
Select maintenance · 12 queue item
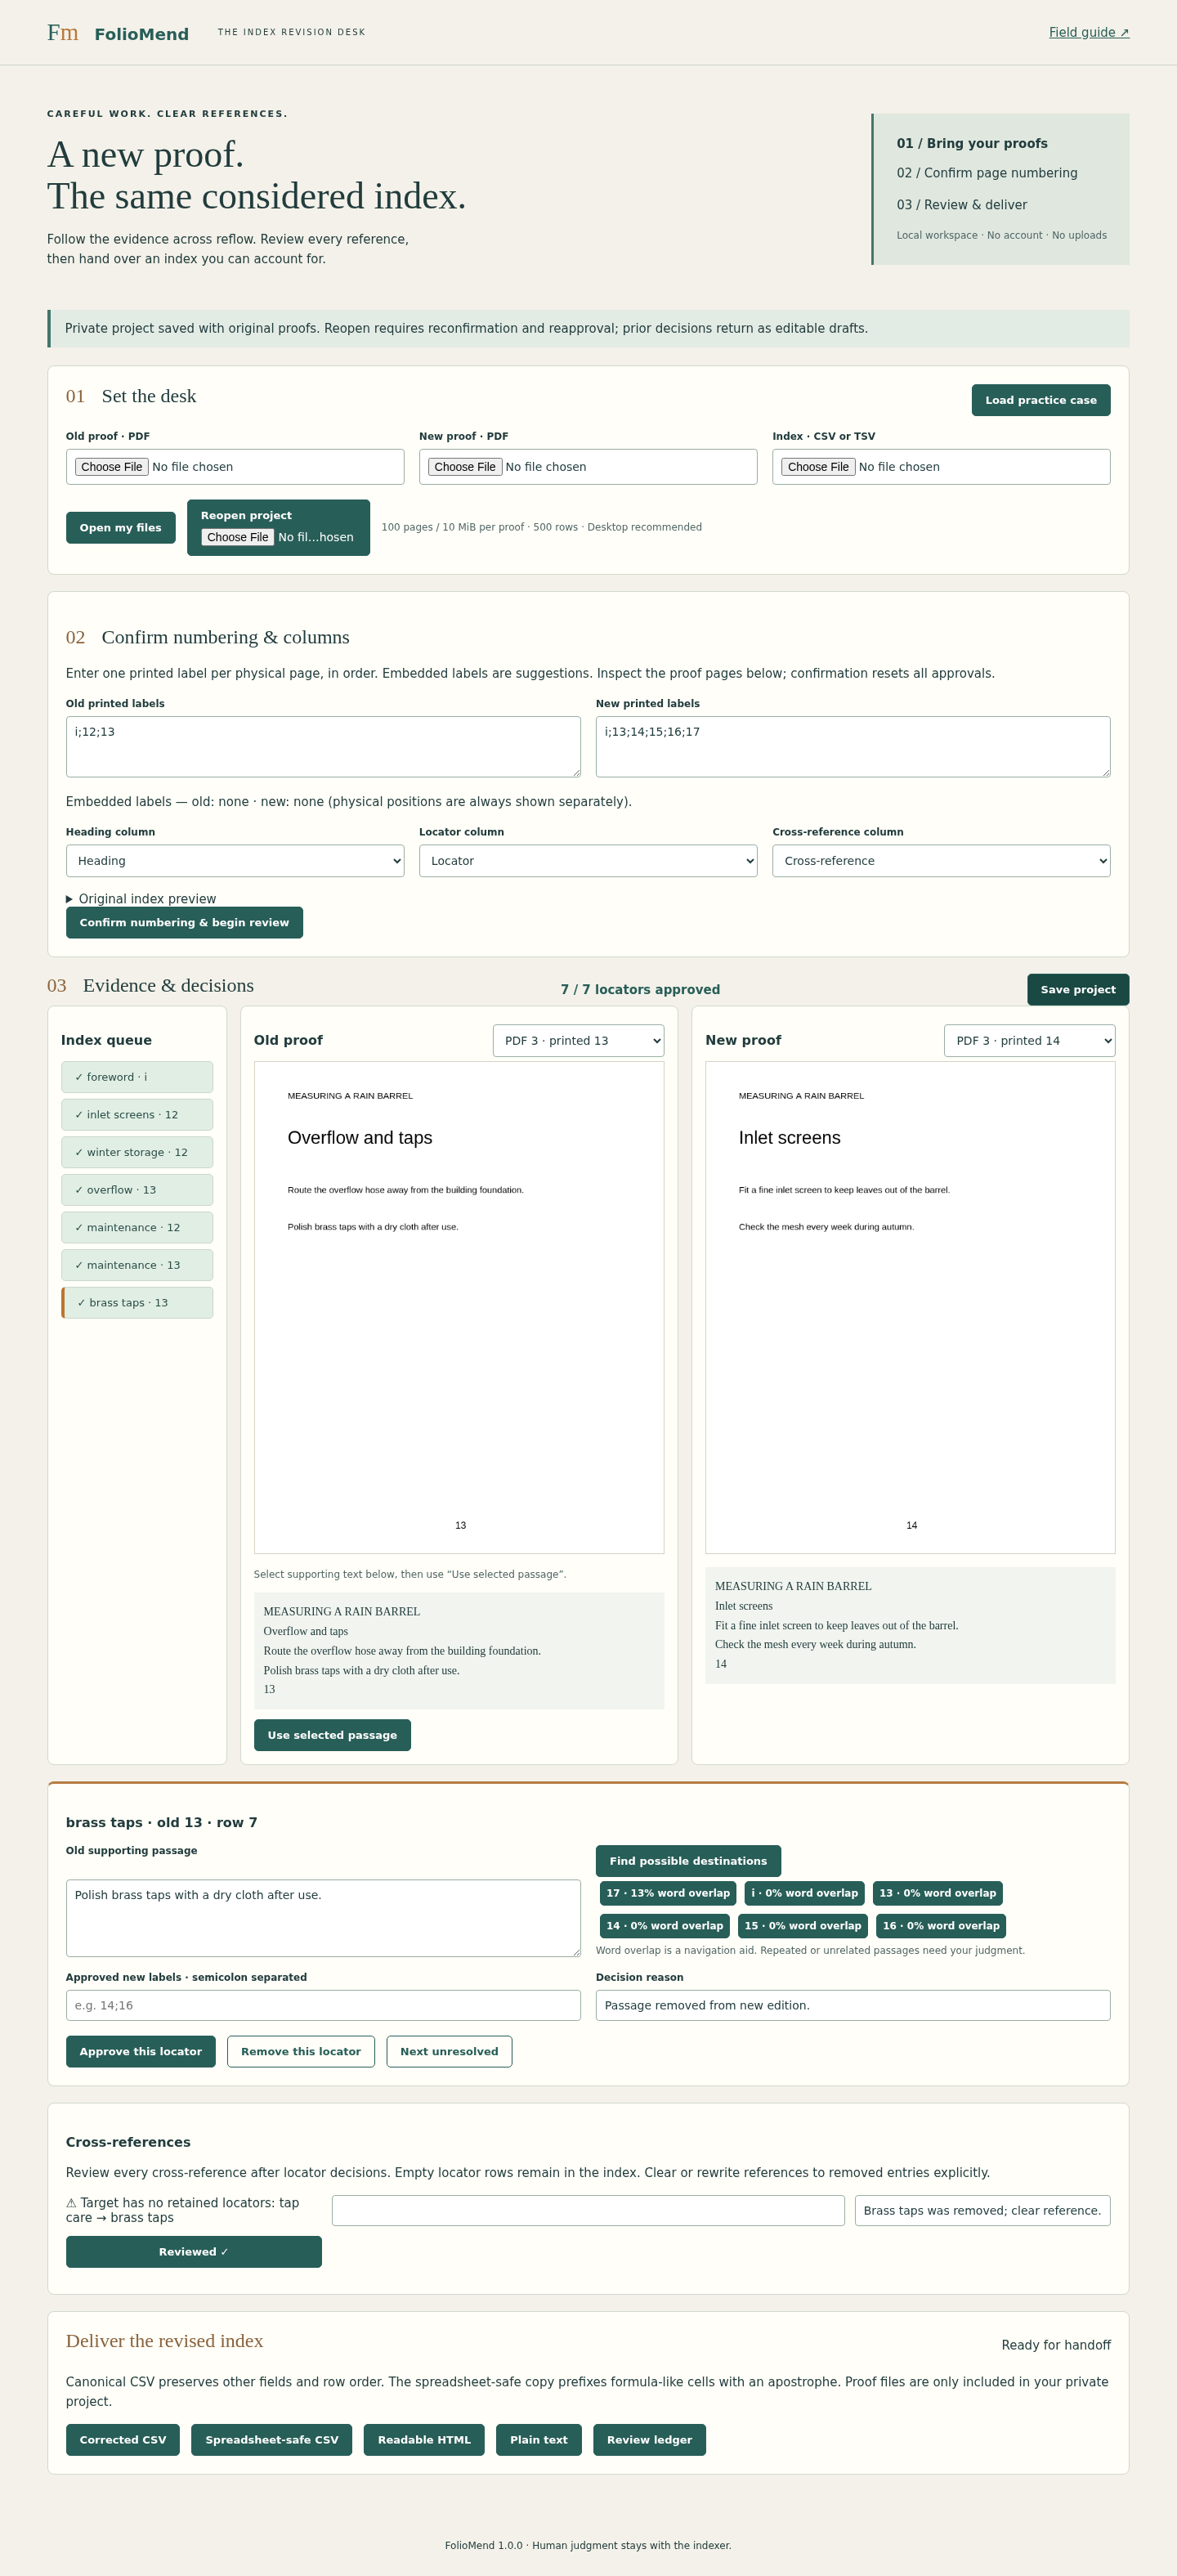[x=137, y=1228]
